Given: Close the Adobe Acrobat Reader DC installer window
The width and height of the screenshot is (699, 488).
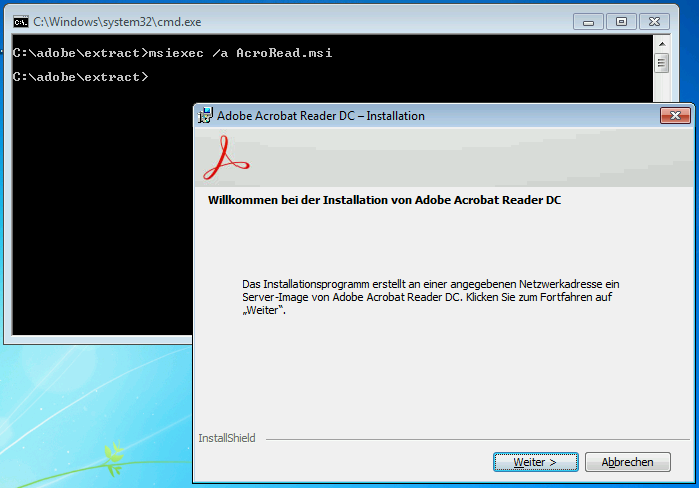Looking at the screenshot, I should (675, 116).
